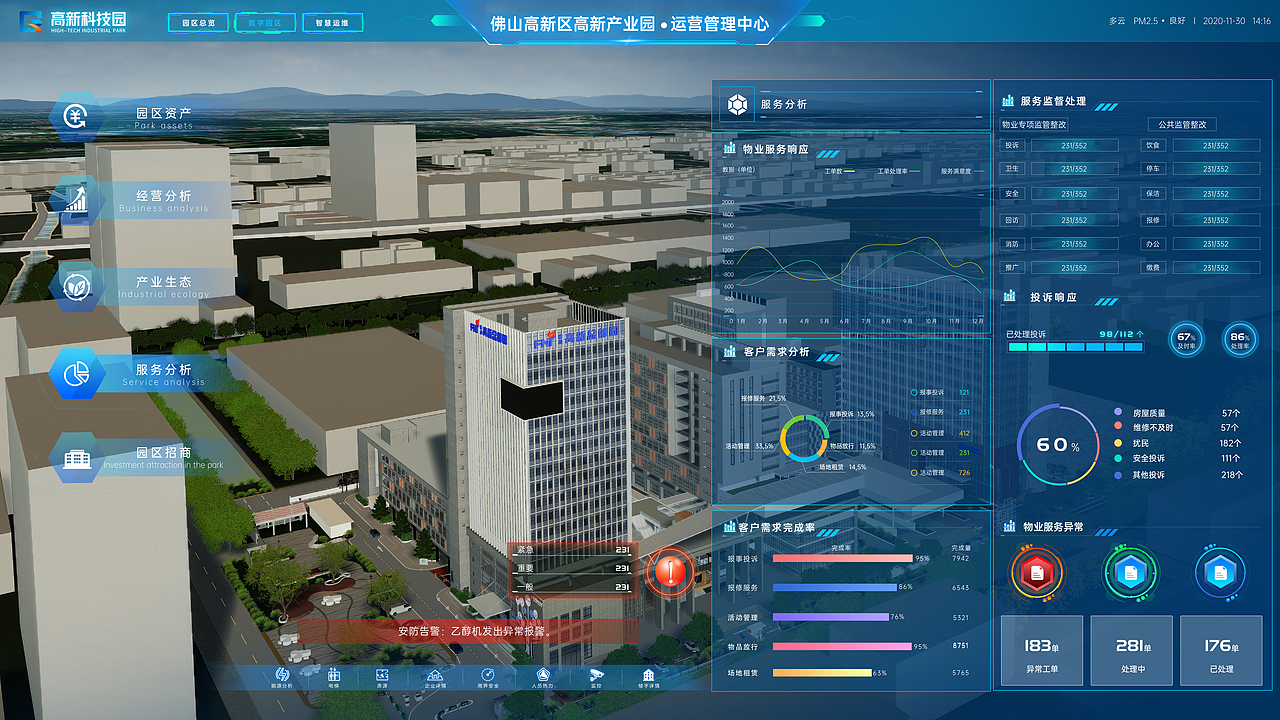
Task: Select 物业专项监管整改 button
Action: 1035,124
